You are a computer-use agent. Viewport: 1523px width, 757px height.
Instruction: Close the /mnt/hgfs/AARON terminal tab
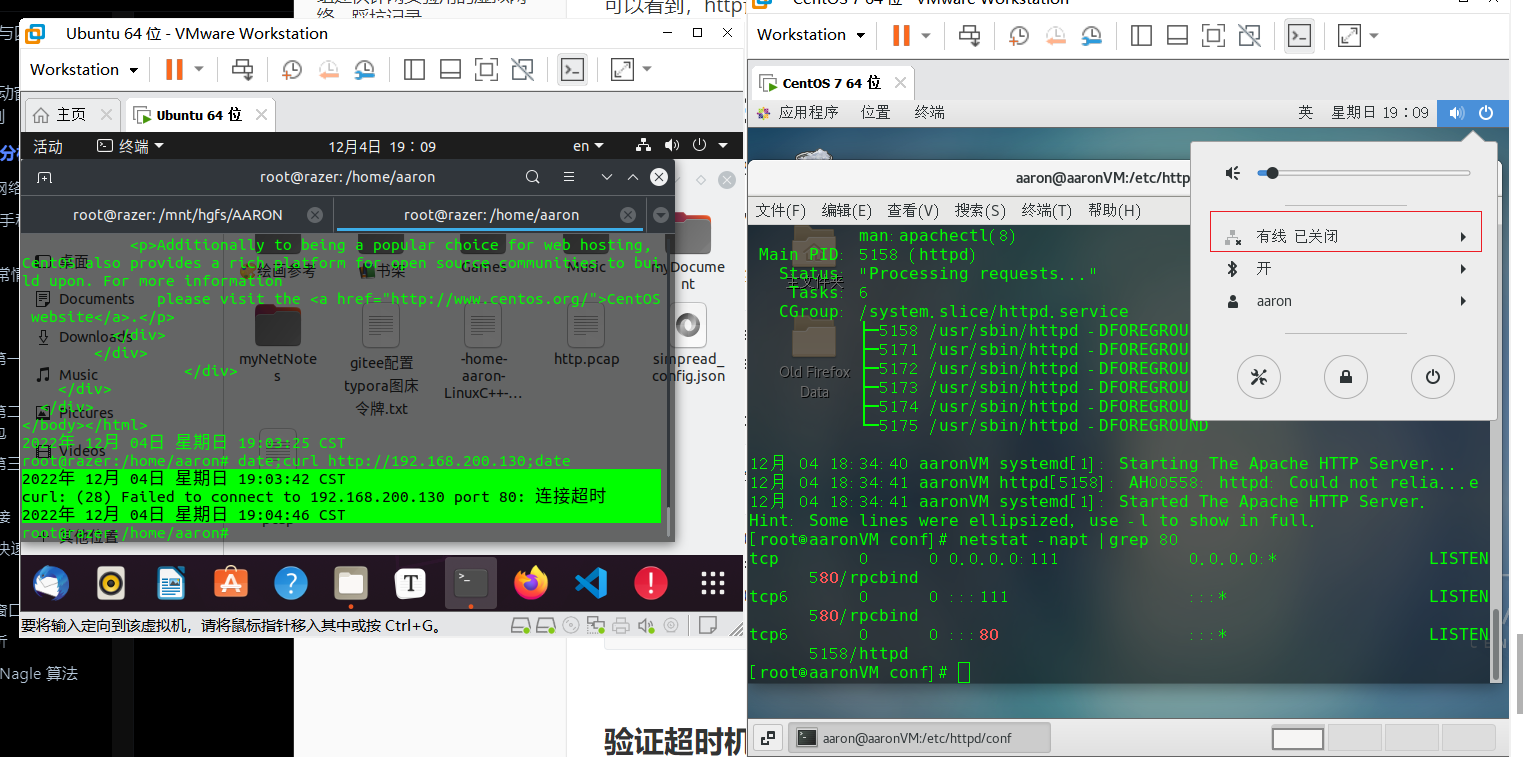point(315,214)
